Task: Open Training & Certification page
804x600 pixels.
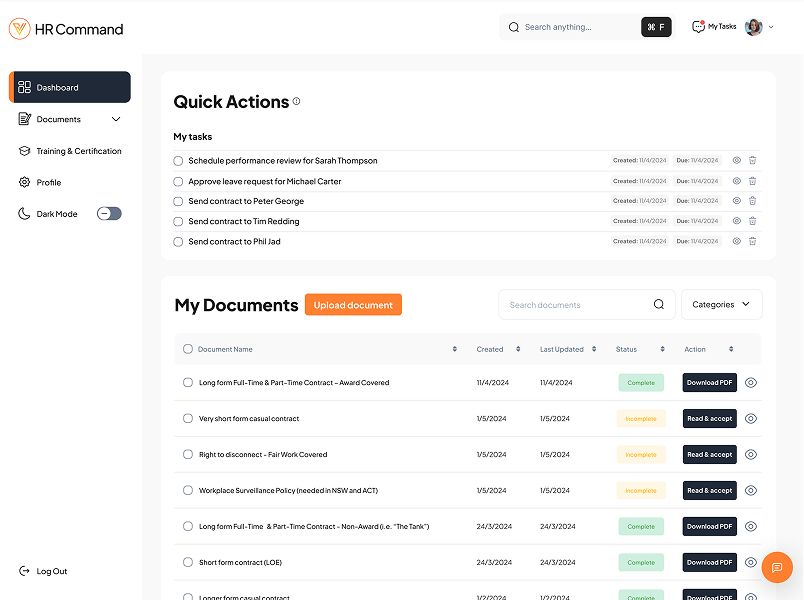Action: (78, 151)
